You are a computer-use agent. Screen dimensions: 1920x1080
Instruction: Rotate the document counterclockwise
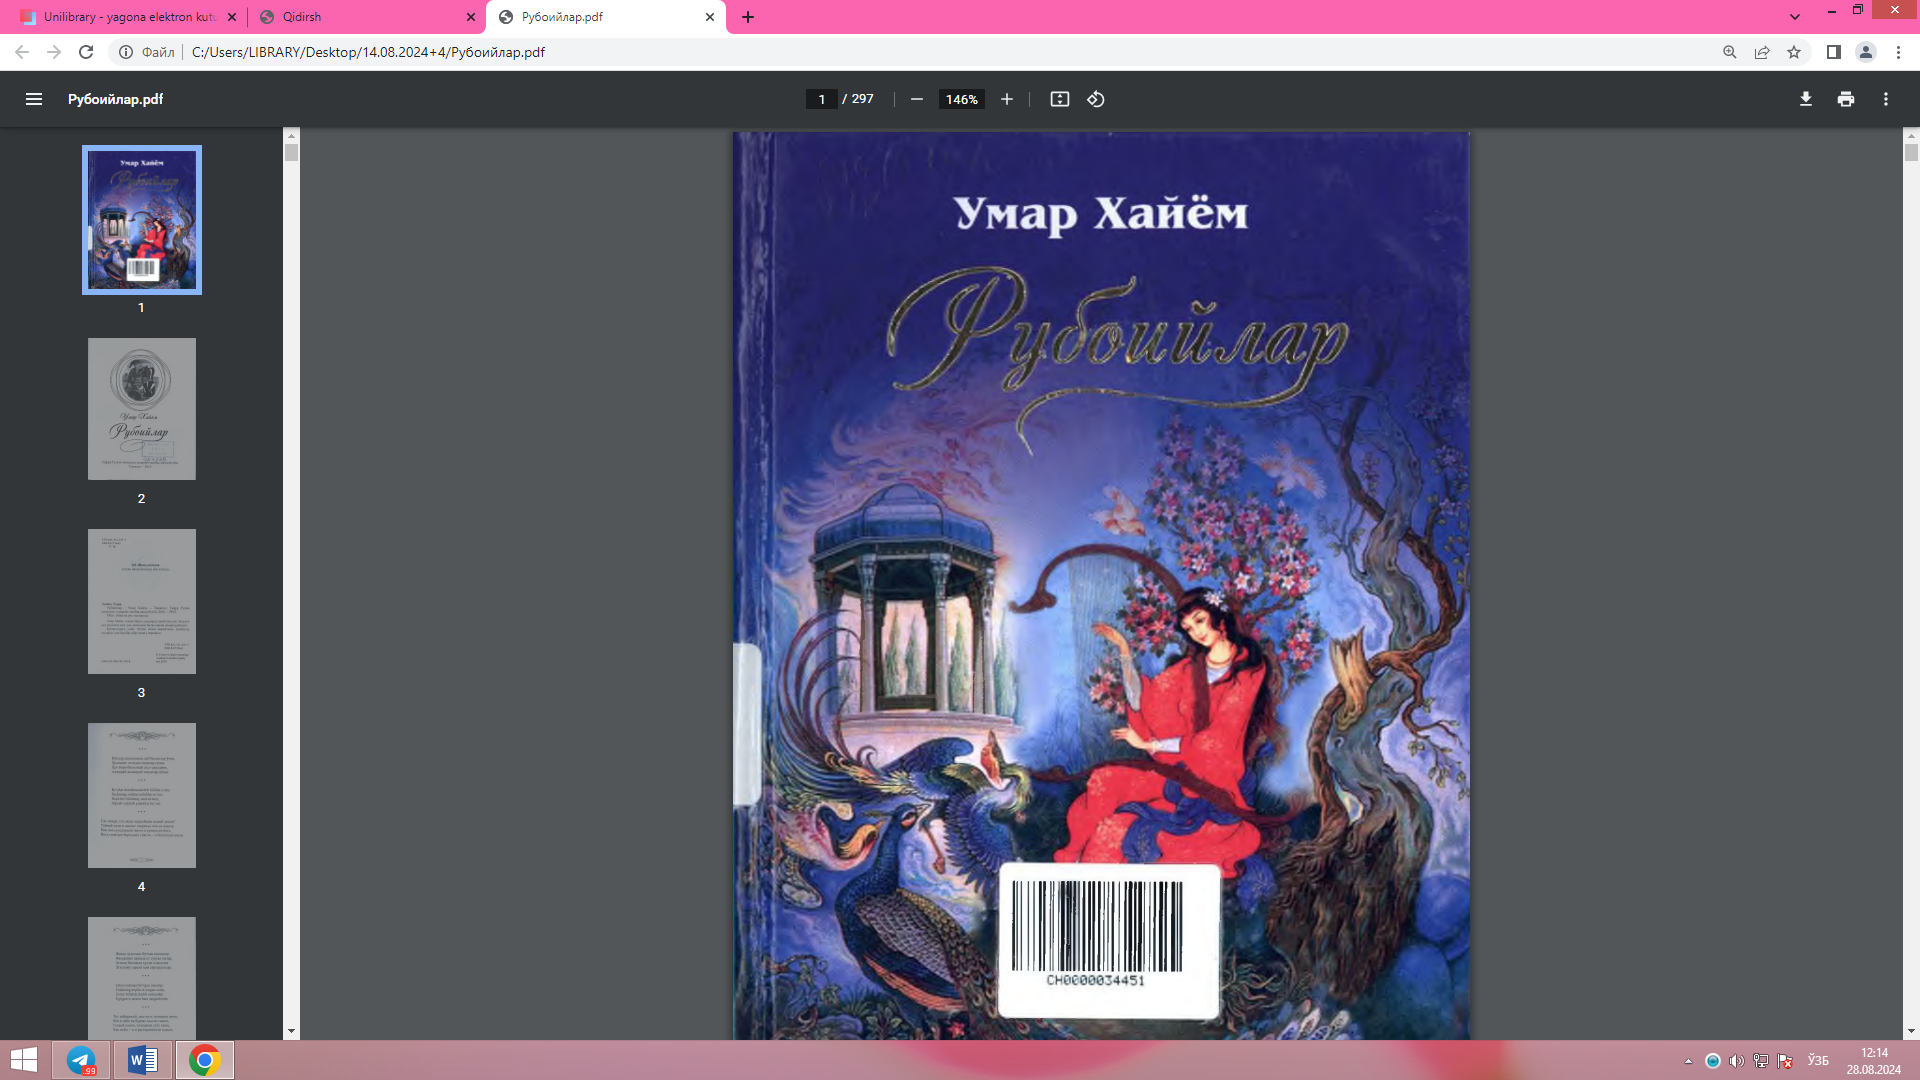[1096, 99]
